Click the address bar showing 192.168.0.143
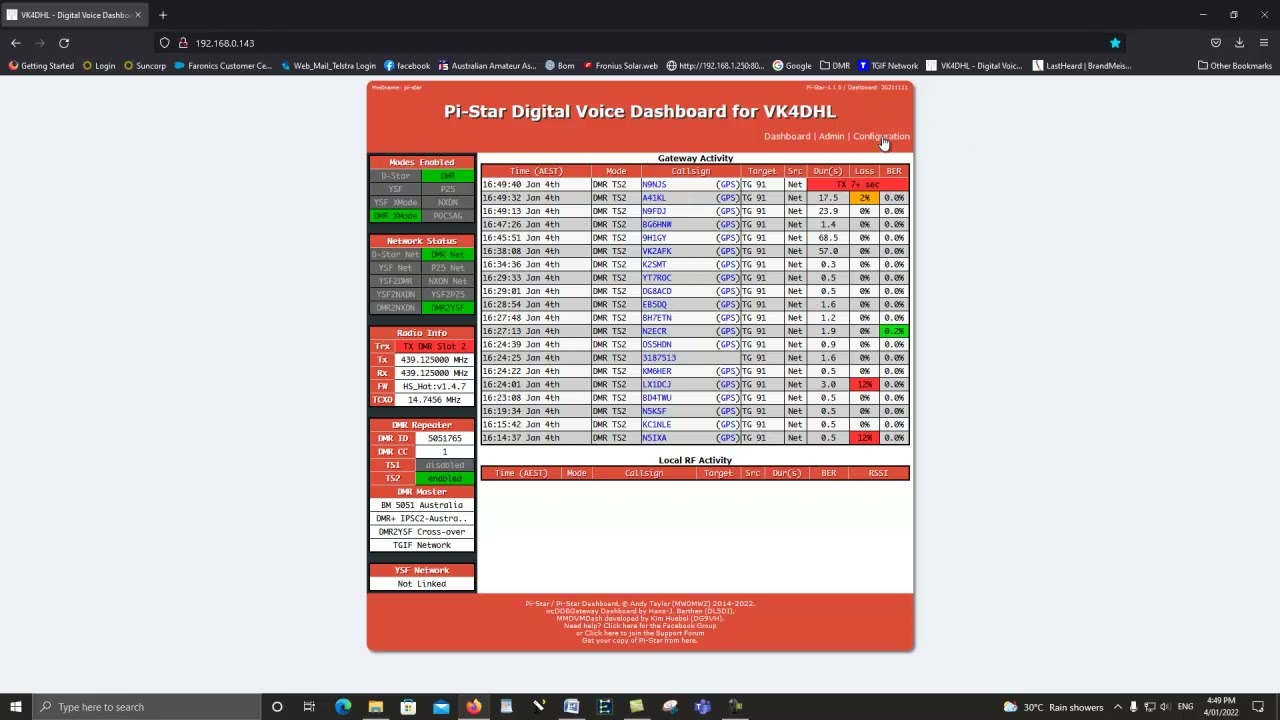The width and height of the screenshot is (1280, 720). [x=640, y=43]
